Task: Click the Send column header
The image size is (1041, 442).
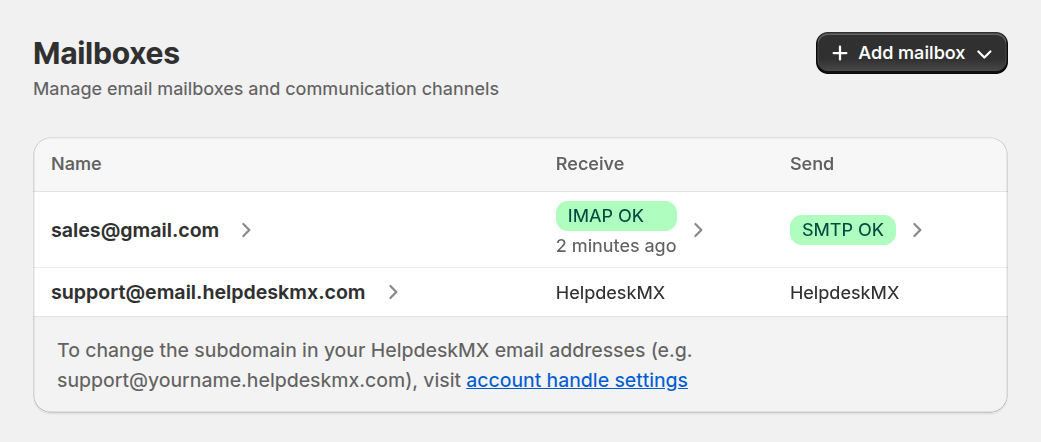Action: (811, 164)
